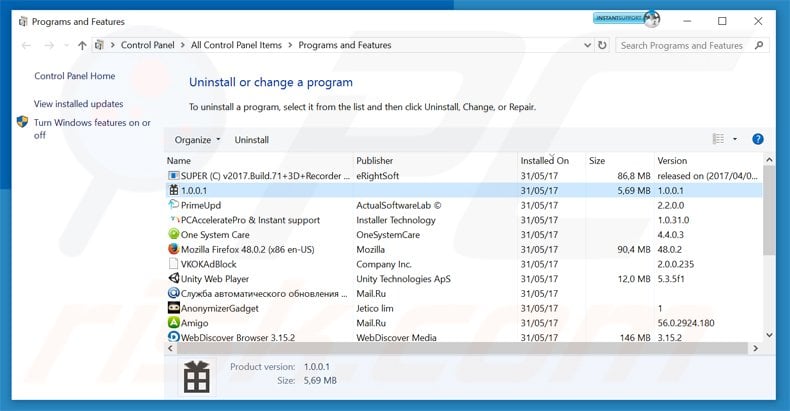Click the vertical scrollbar thumb
This screenshot has height=411, width=790.
(x=769, y=210)
